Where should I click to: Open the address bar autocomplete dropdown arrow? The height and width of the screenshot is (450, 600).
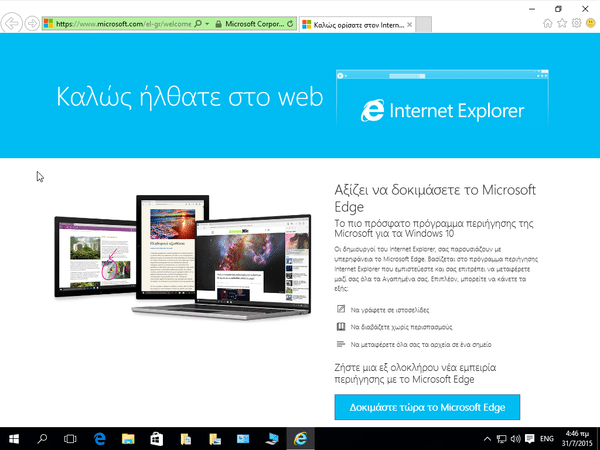(207, 24)
